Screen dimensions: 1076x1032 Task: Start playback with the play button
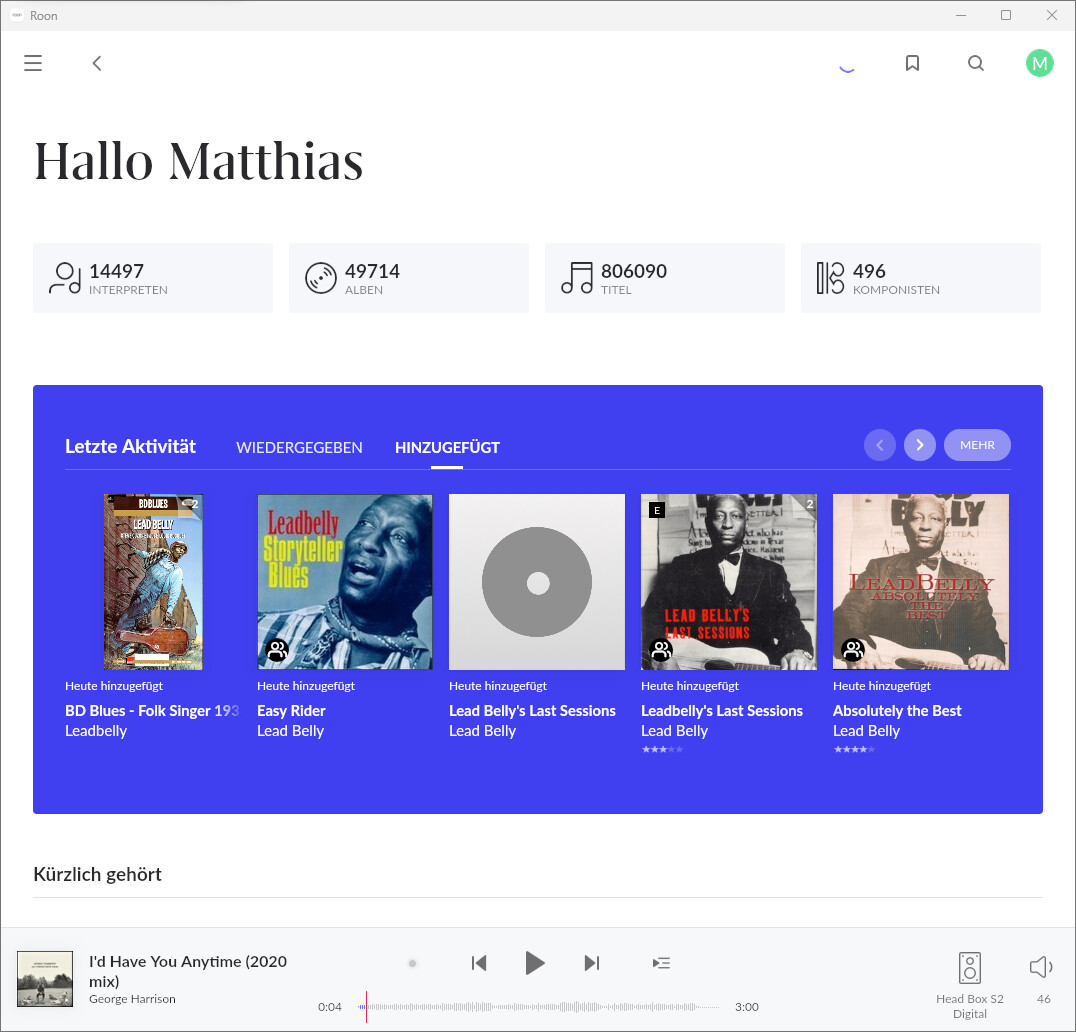(x=535, y=963)
